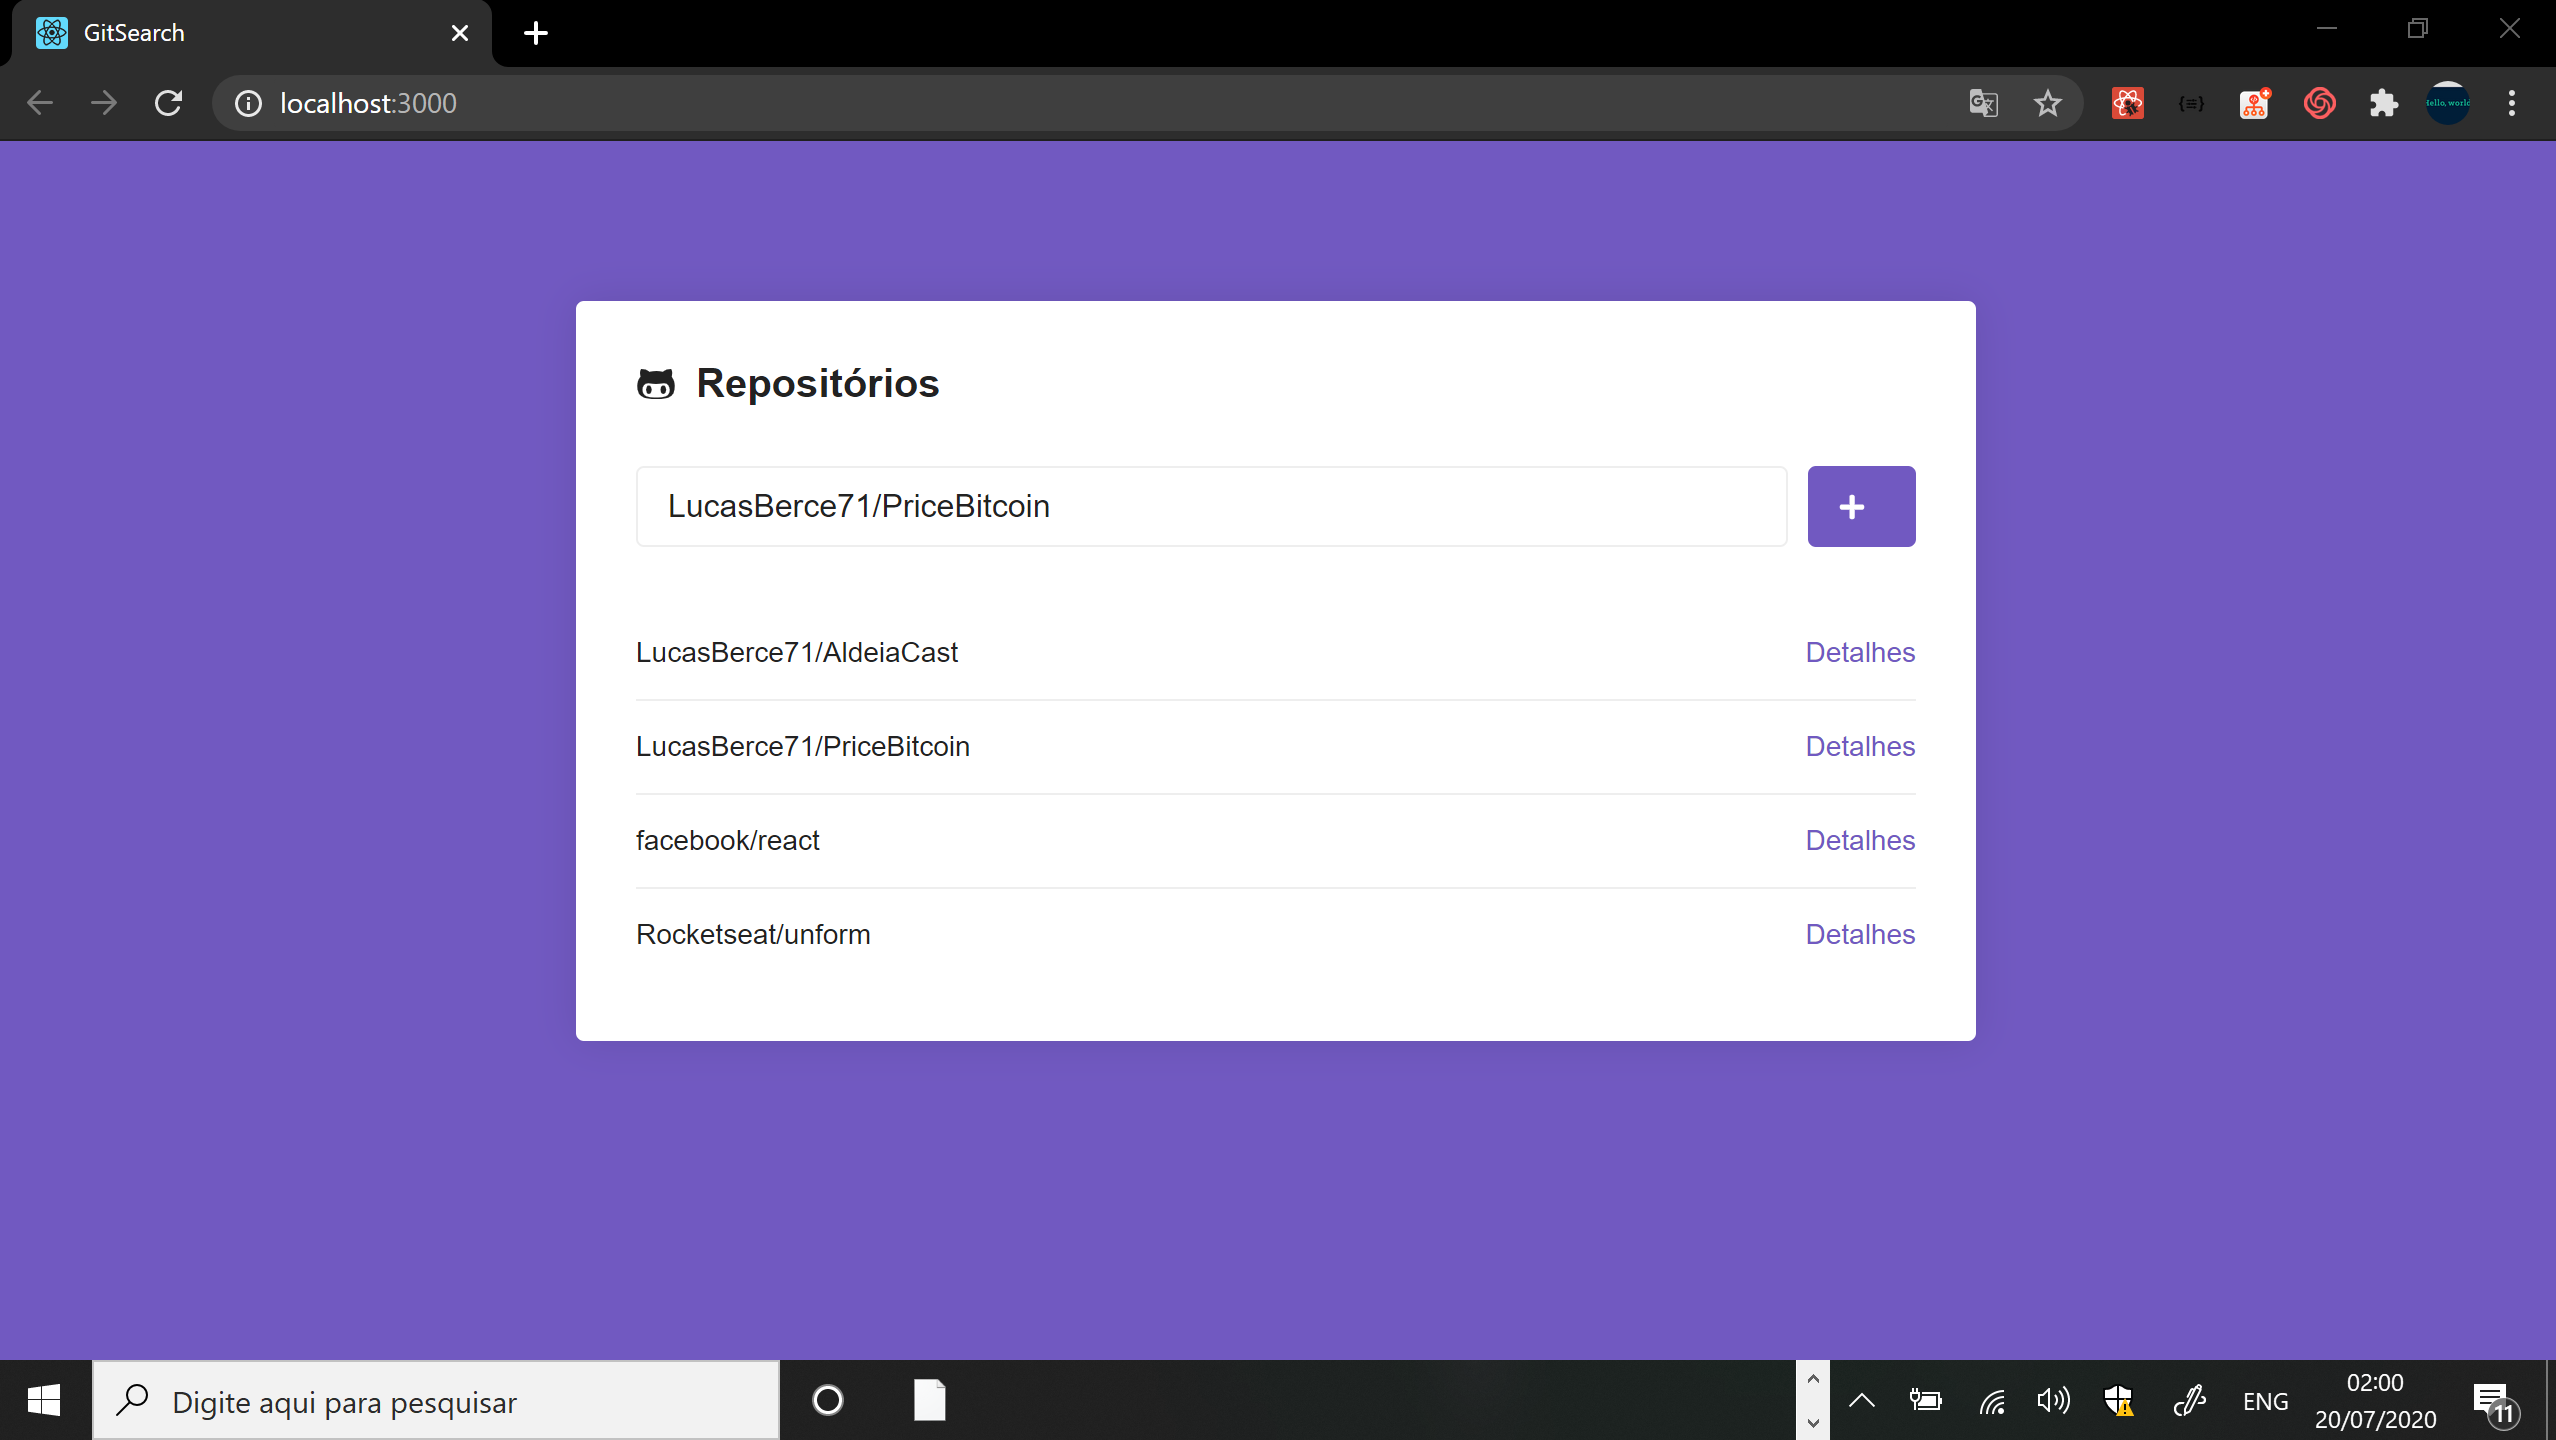2556x1440 pixels.
Task: Open the Chrome profile avatar
Action: 2447,103
